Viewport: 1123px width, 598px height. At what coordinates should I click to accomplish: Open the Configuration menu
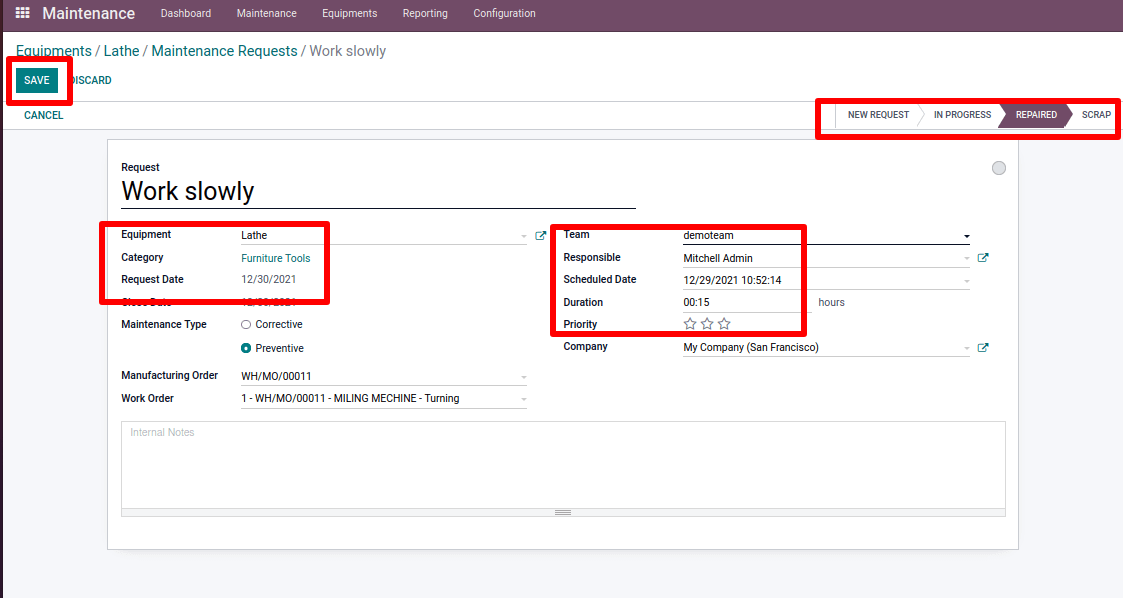pos(504,14)
